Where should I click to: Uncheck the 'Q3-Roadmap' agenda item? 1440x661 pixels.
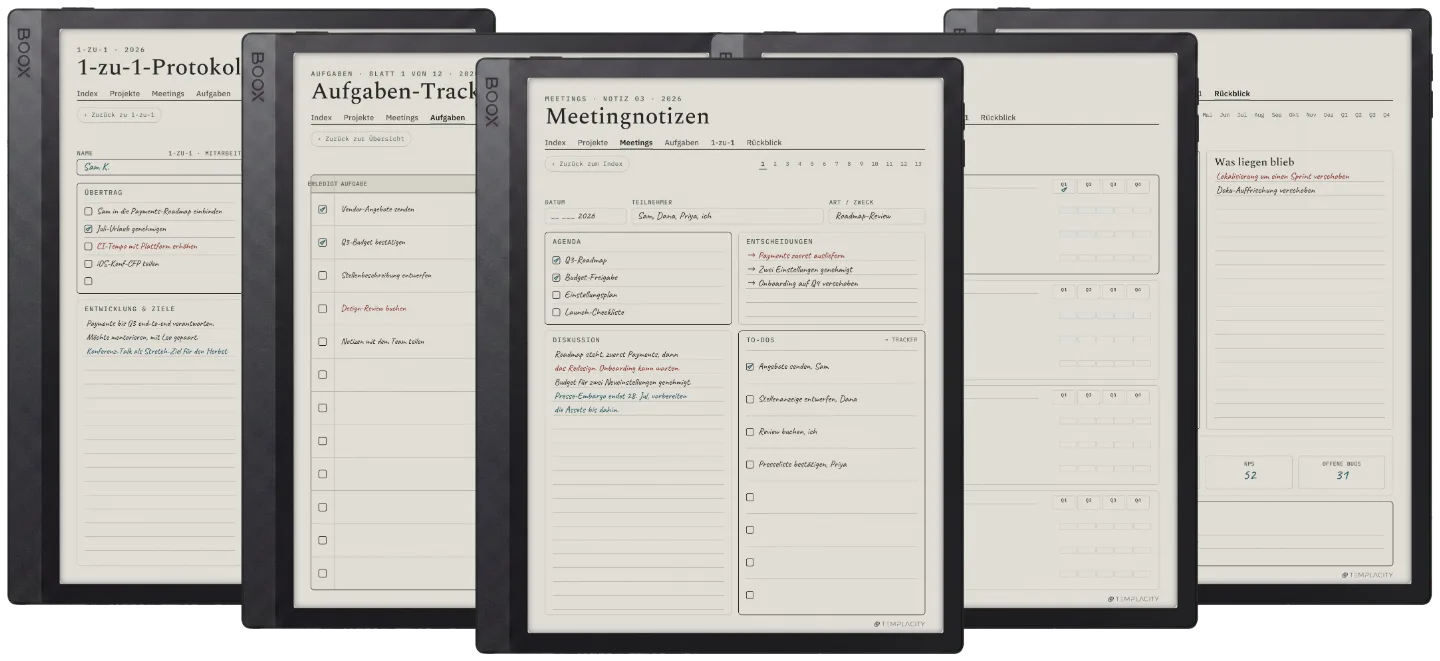[556, 260]
